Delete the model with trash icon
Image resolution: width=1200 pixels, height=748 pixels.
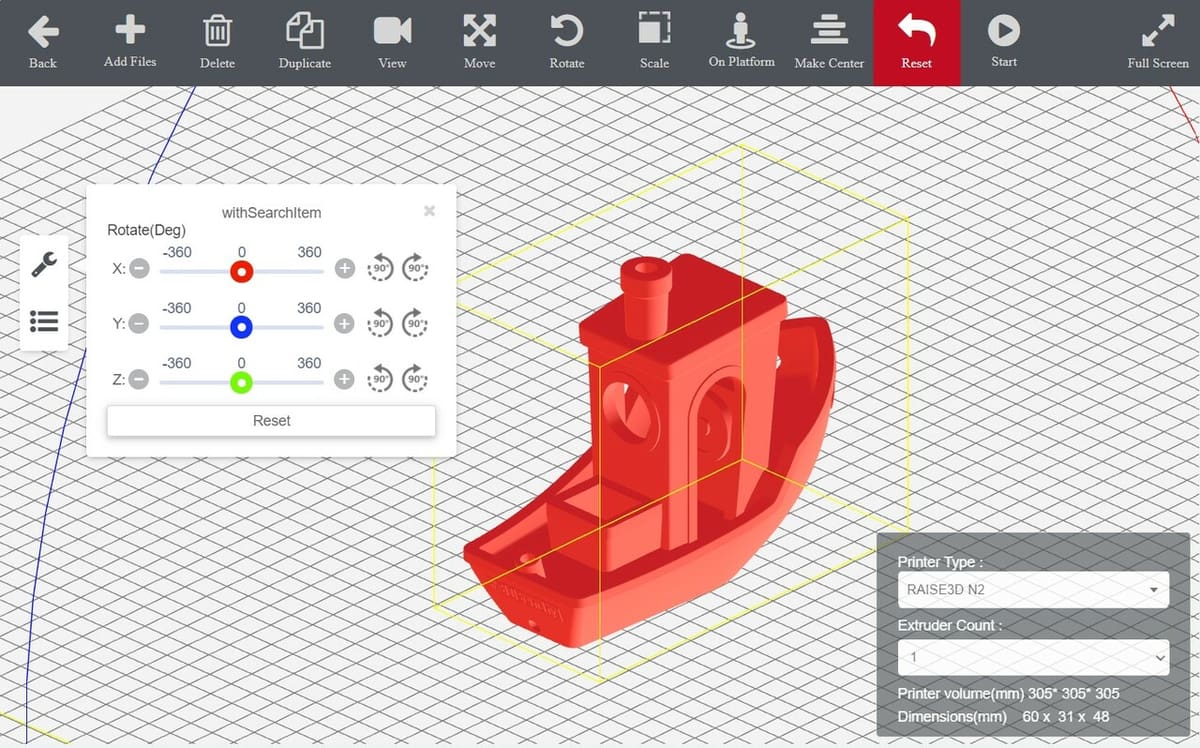(217, 31)
